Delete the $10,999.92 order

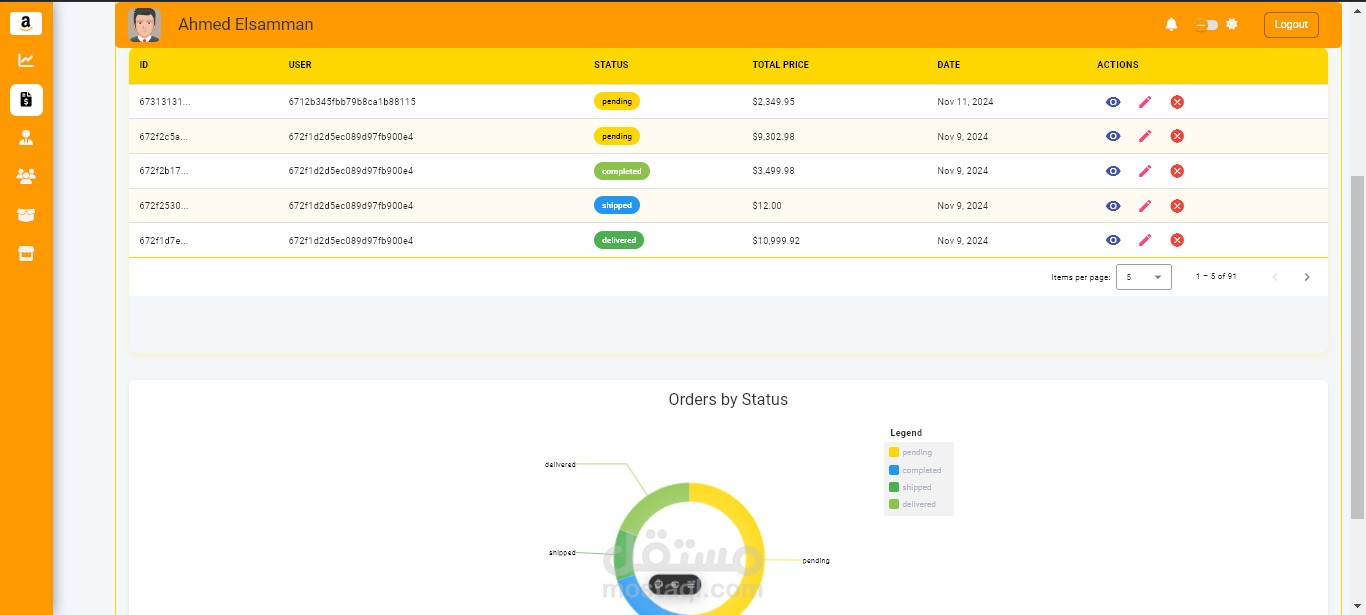[x=1177, y=240]
